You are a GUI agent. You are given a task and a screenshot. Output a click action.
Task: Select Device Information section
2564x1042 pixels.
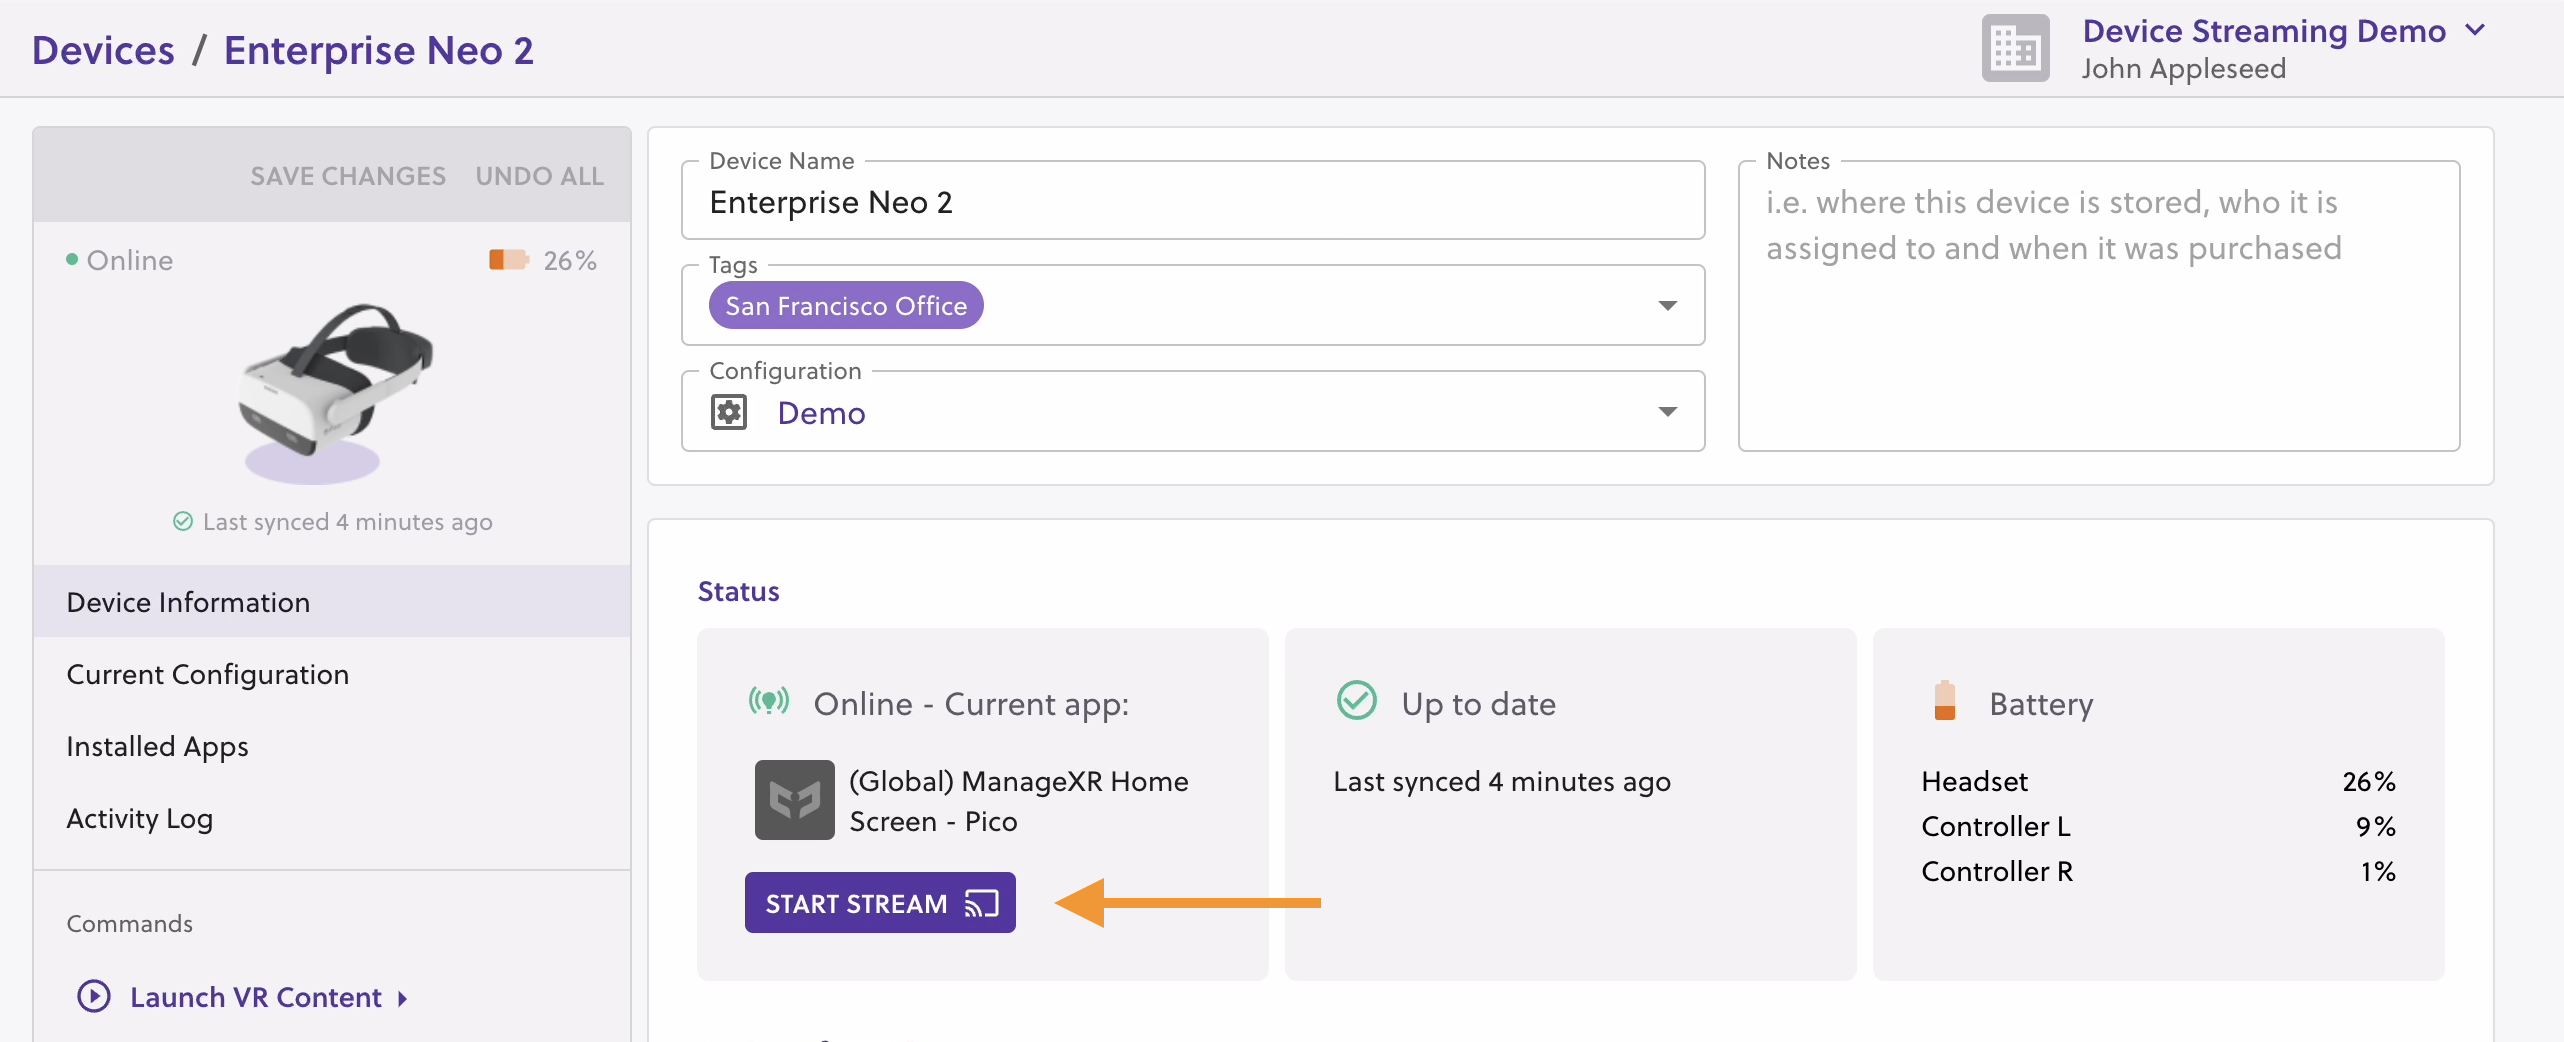(332, 602)
